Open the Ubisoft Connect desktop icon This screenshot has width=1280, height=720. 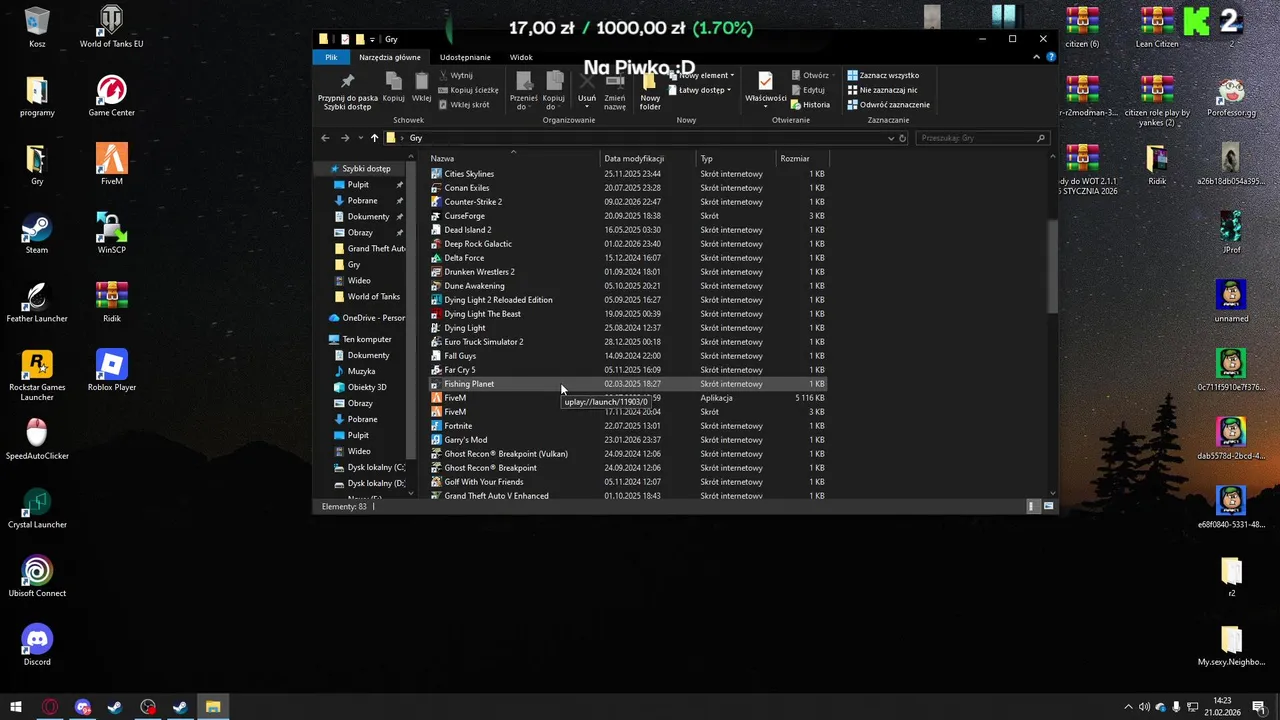click(x=37, y=576)
